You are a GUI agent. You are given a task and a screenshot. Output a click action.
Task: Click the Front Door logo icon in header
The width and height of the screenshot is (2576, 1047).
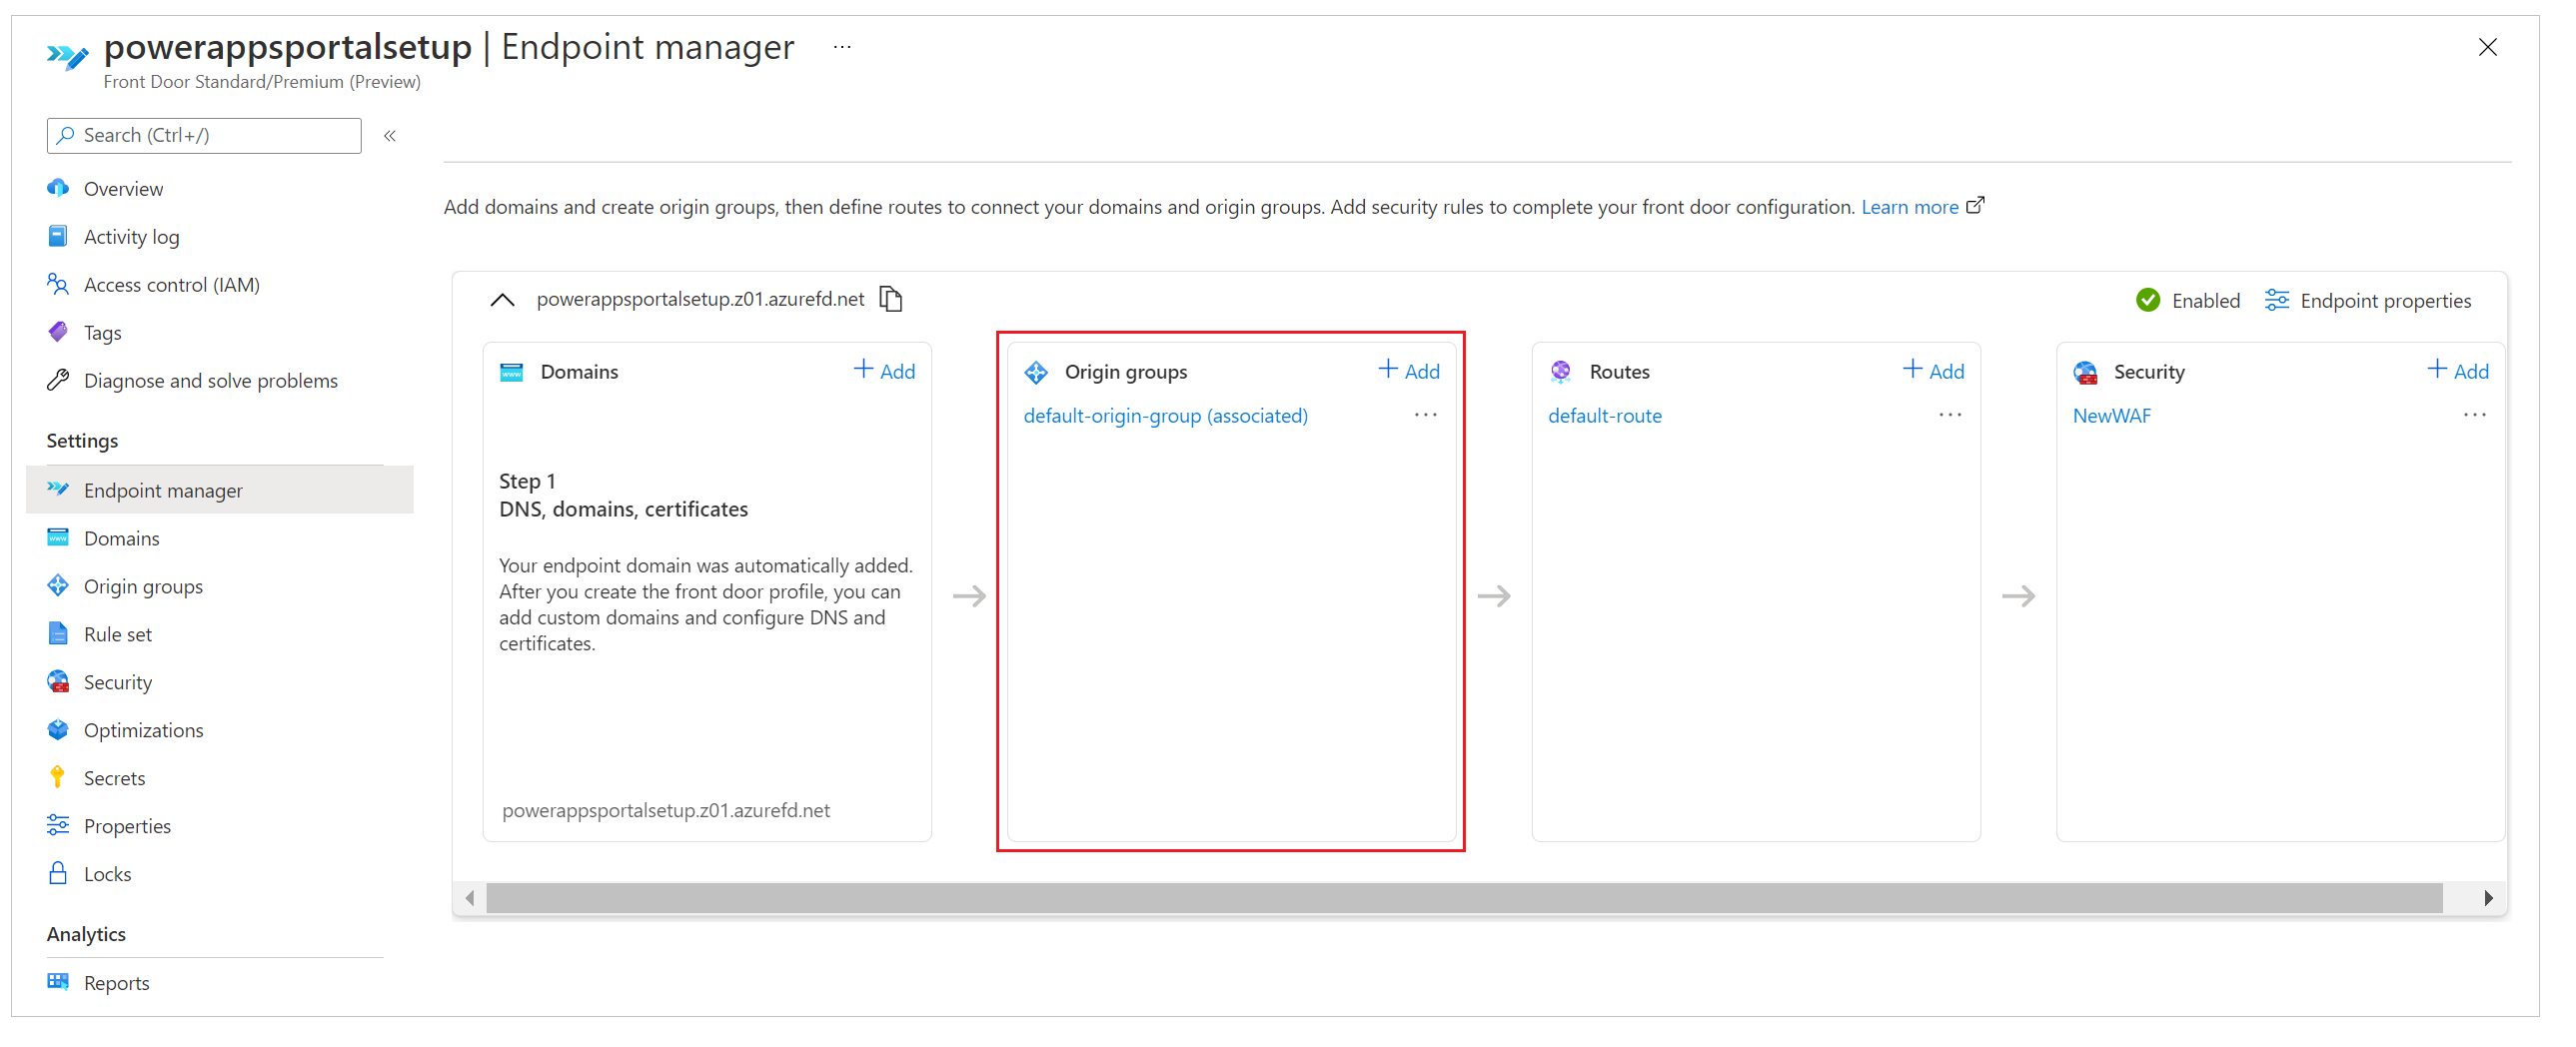67,55
